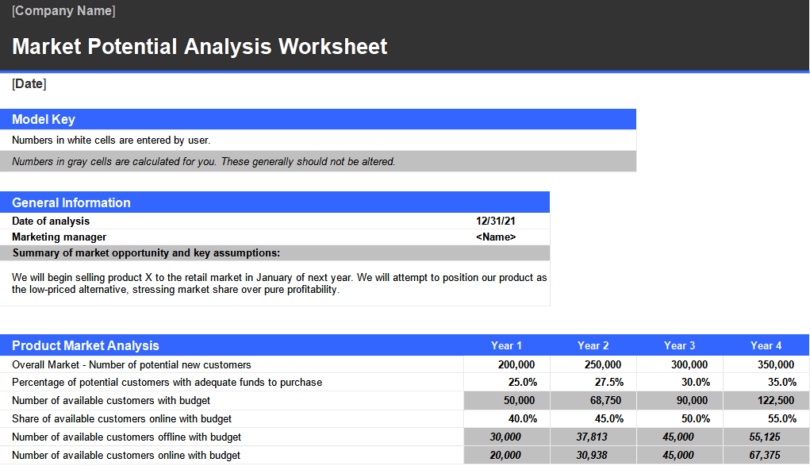The height and width of the screenshot is (466, 810).
Task: Select 'Number of available customers online with budget' label
Action: 126,455
